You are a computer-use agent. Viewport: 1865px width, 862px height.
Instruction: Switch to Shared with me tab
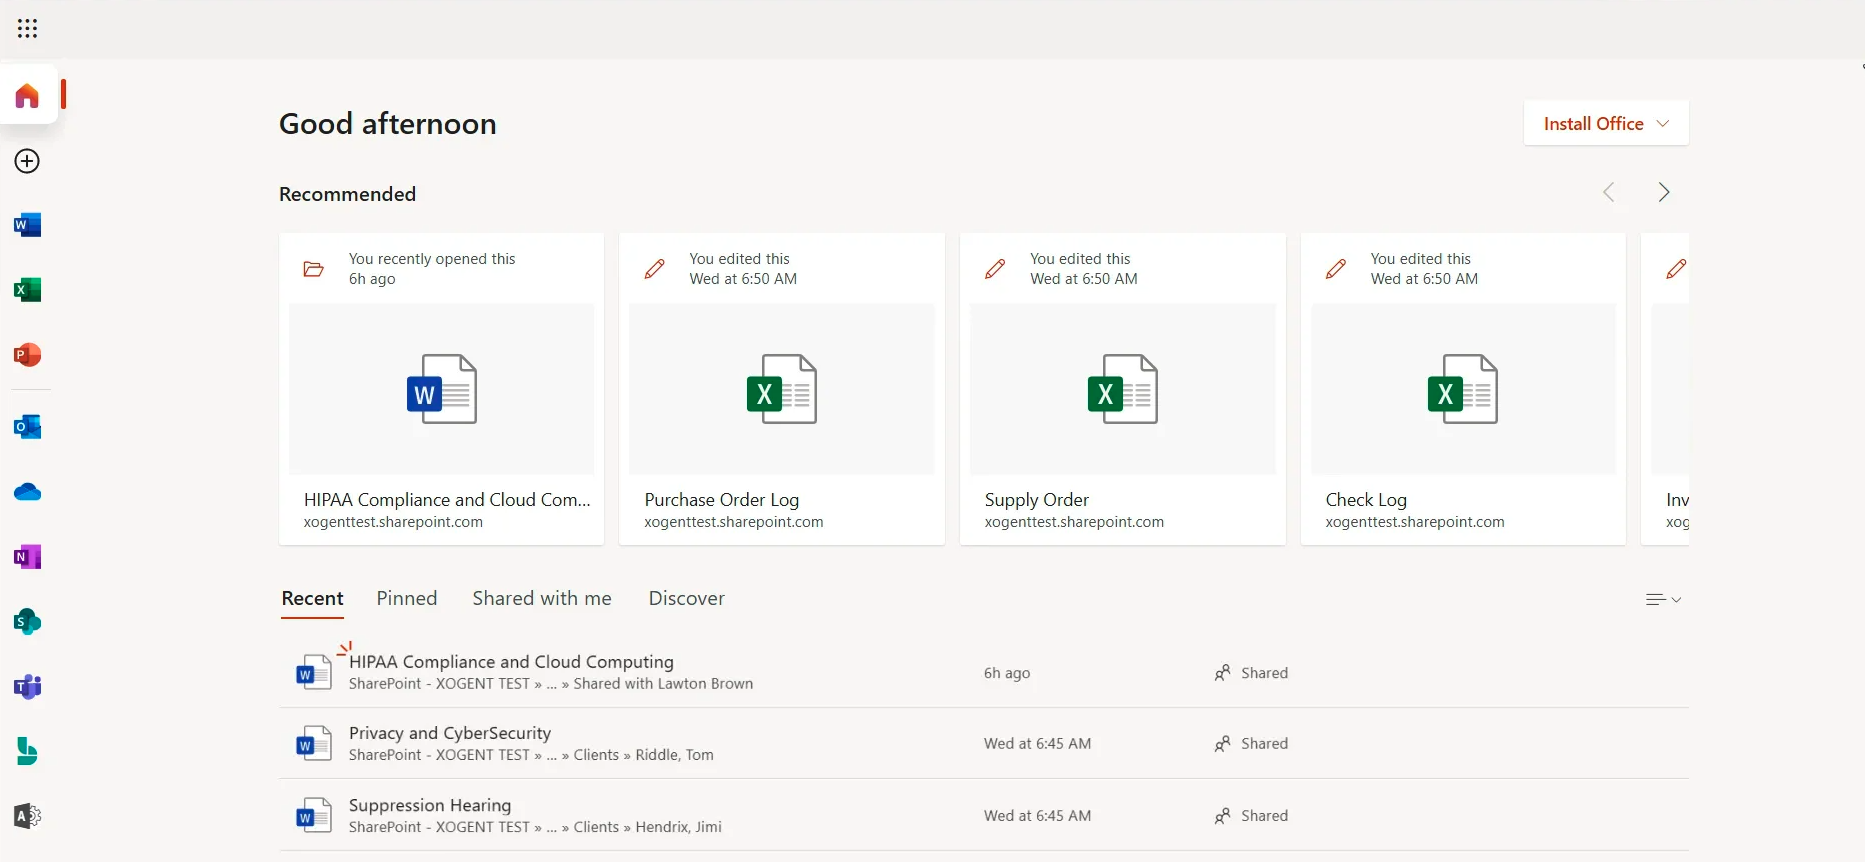[542, 598]
